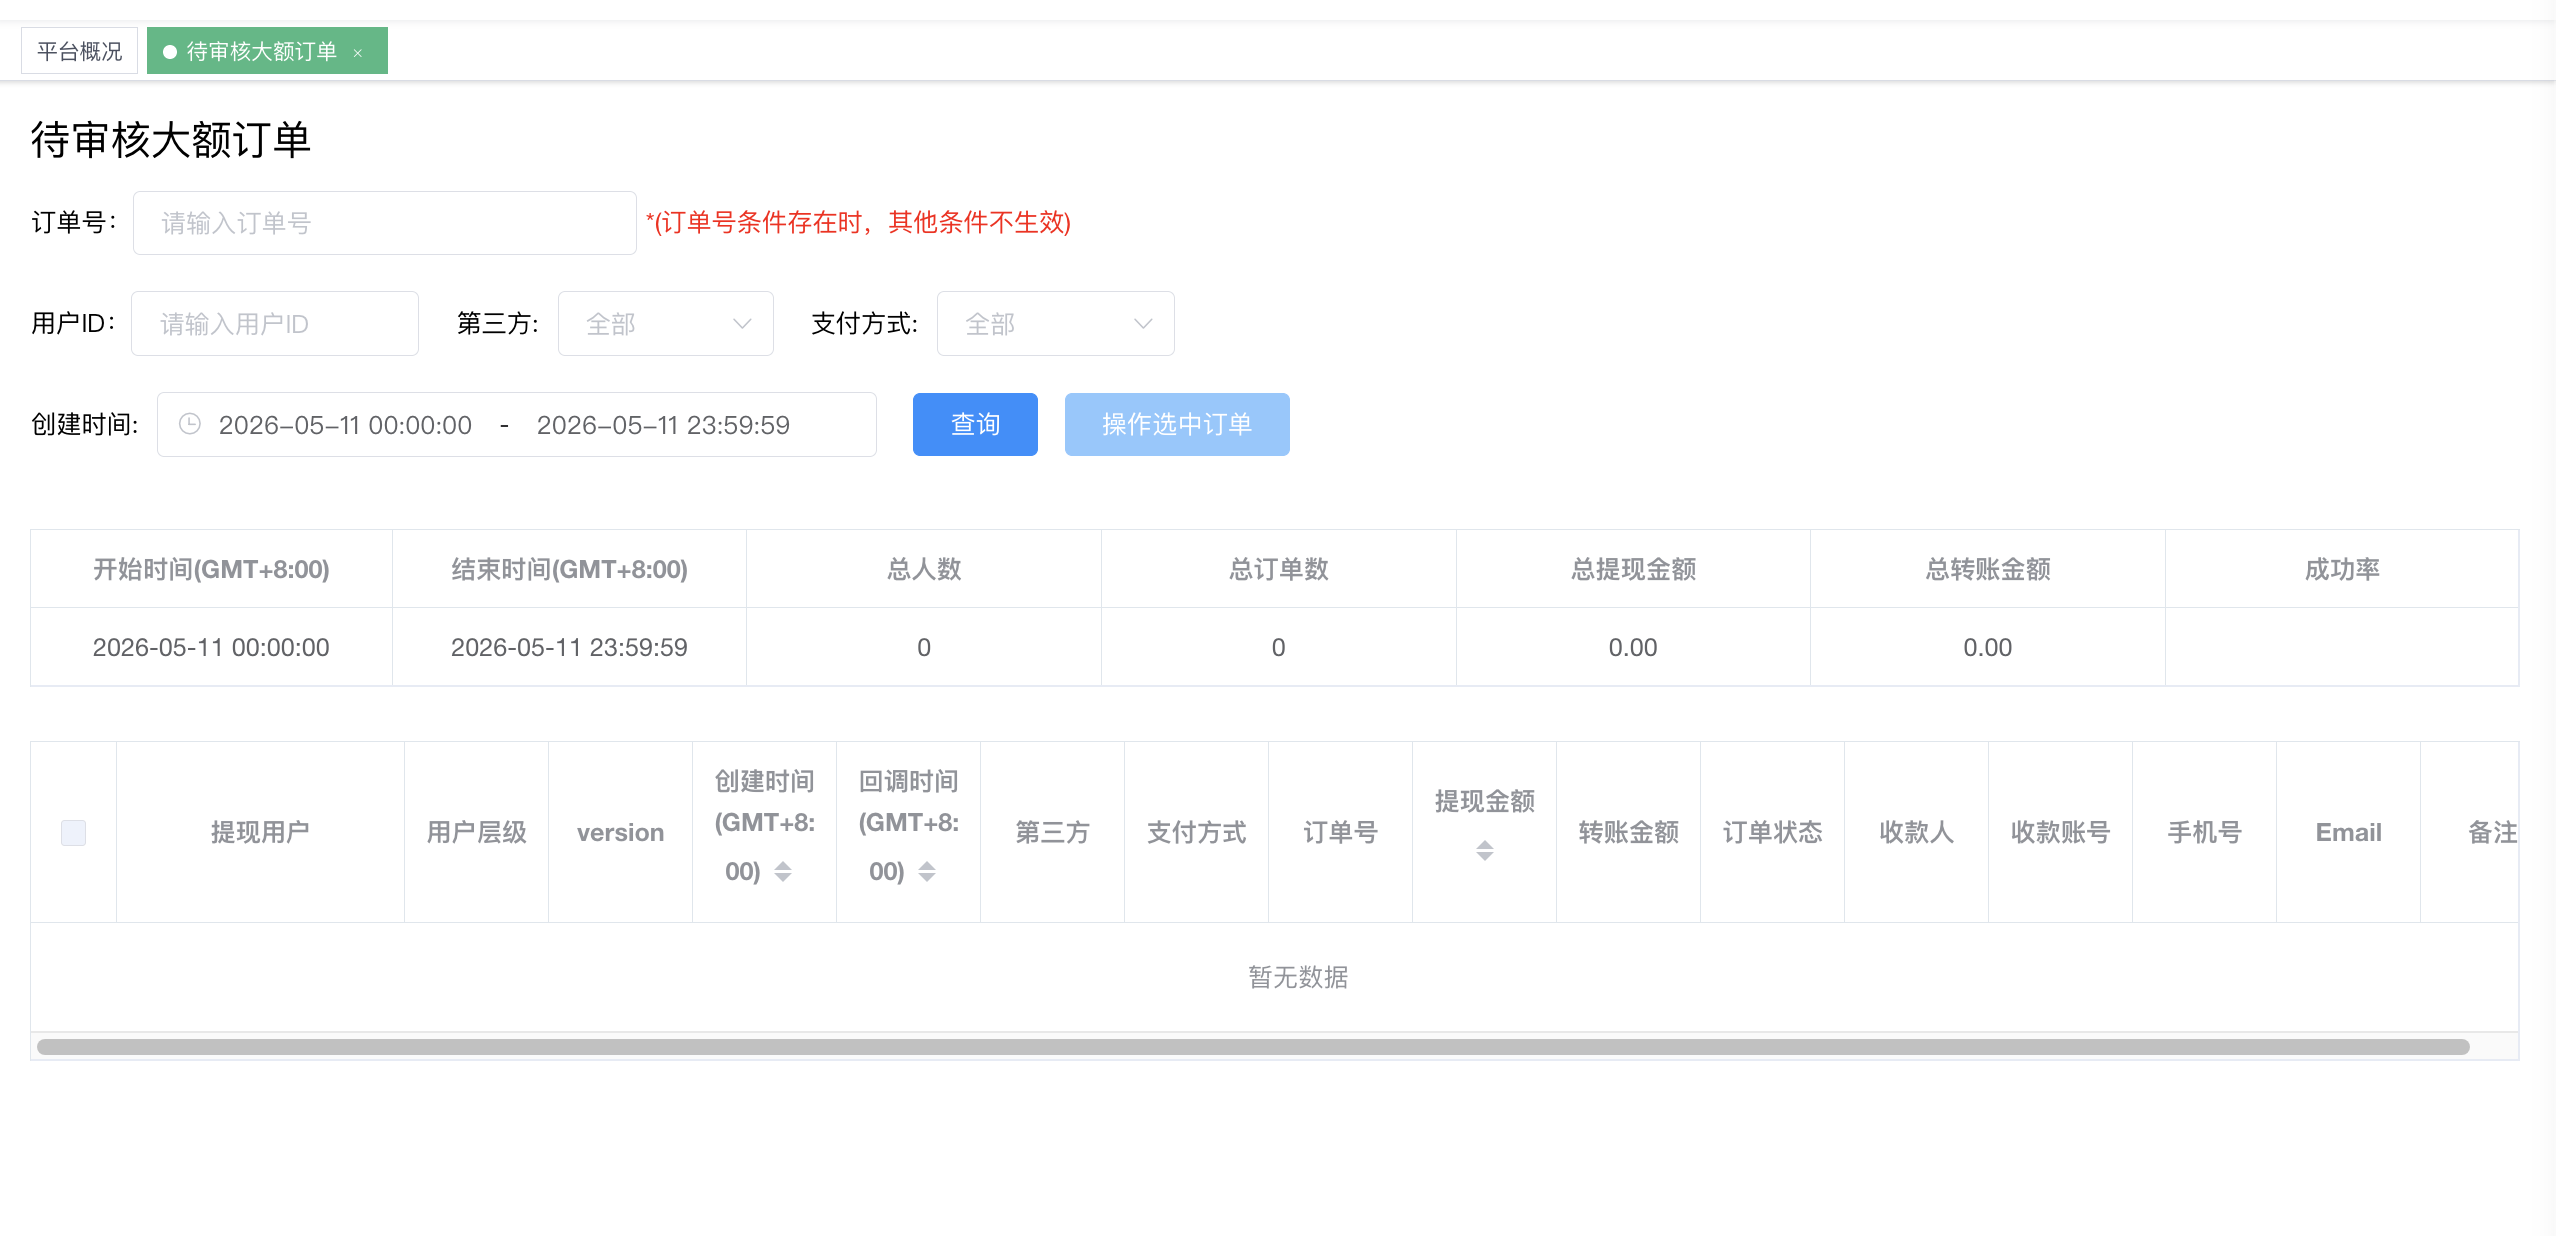This screenshot has width=2556, height=1236.
Task: Click the 订单号 table column header
Action: pyautogui.click(x=1341, y=832)
